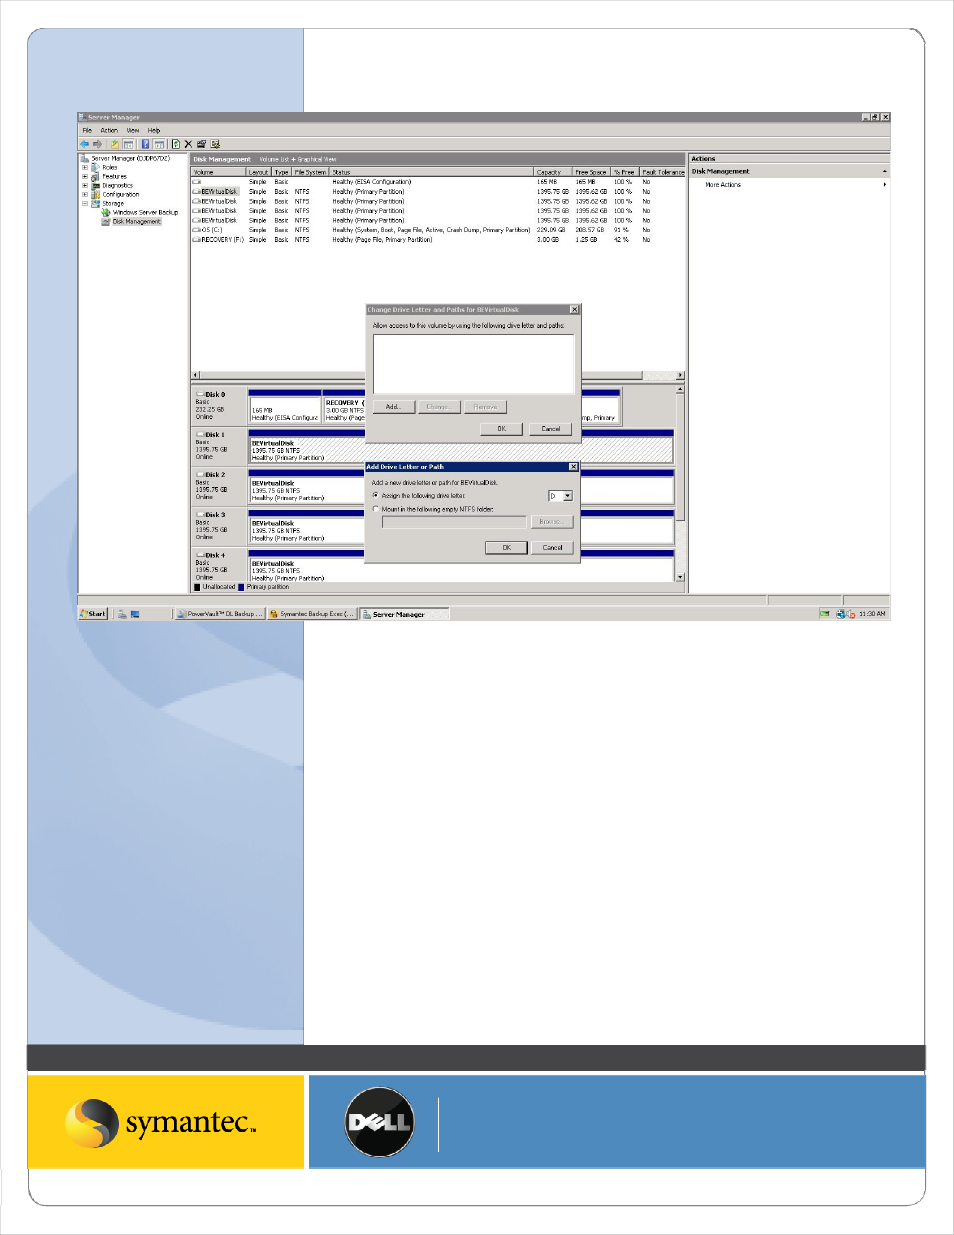Screen dimensions: 954x1235
Task: Select the OS (C:) volume row
Action: [437, 230]
